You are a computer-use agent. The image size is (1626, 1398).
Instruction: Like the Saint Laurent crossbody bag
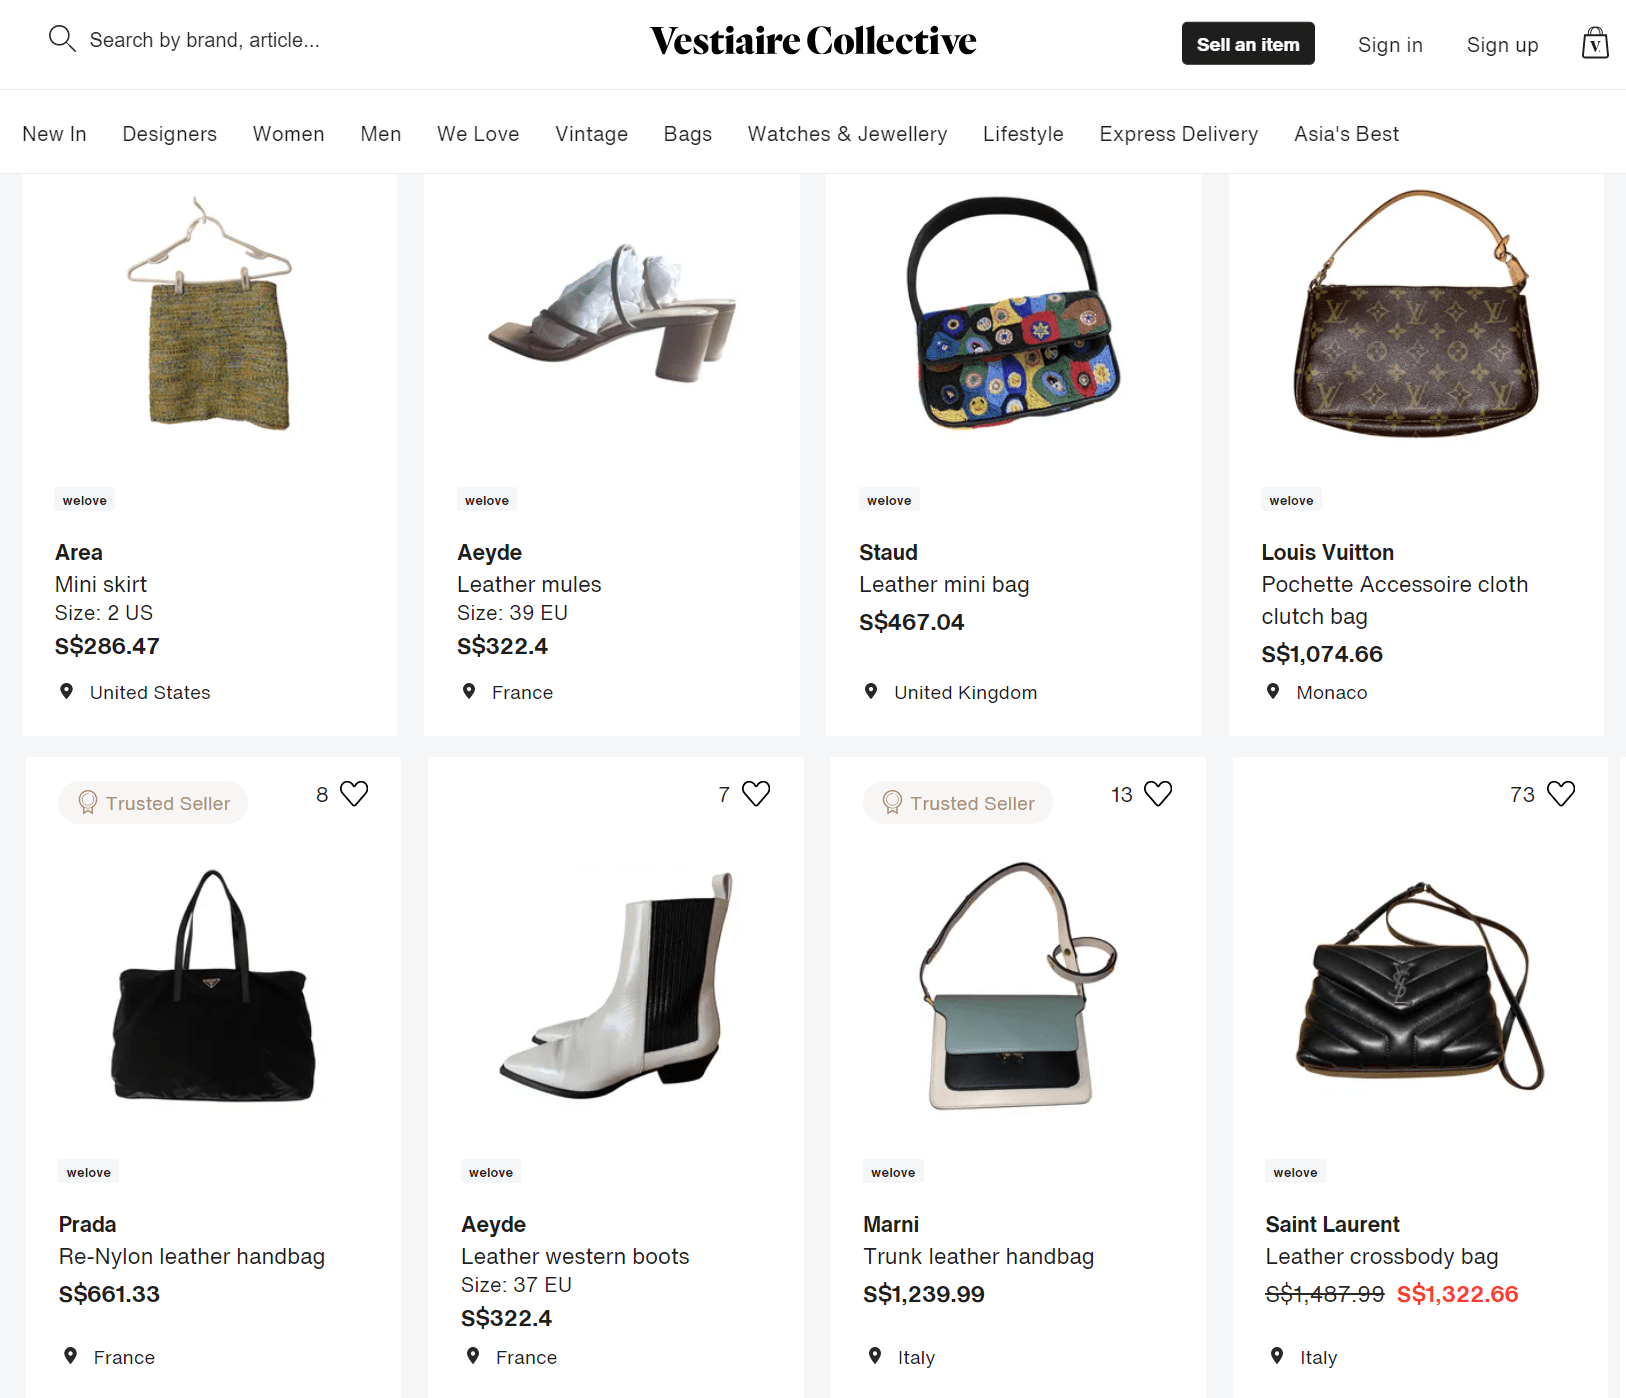coord(1561,794)
